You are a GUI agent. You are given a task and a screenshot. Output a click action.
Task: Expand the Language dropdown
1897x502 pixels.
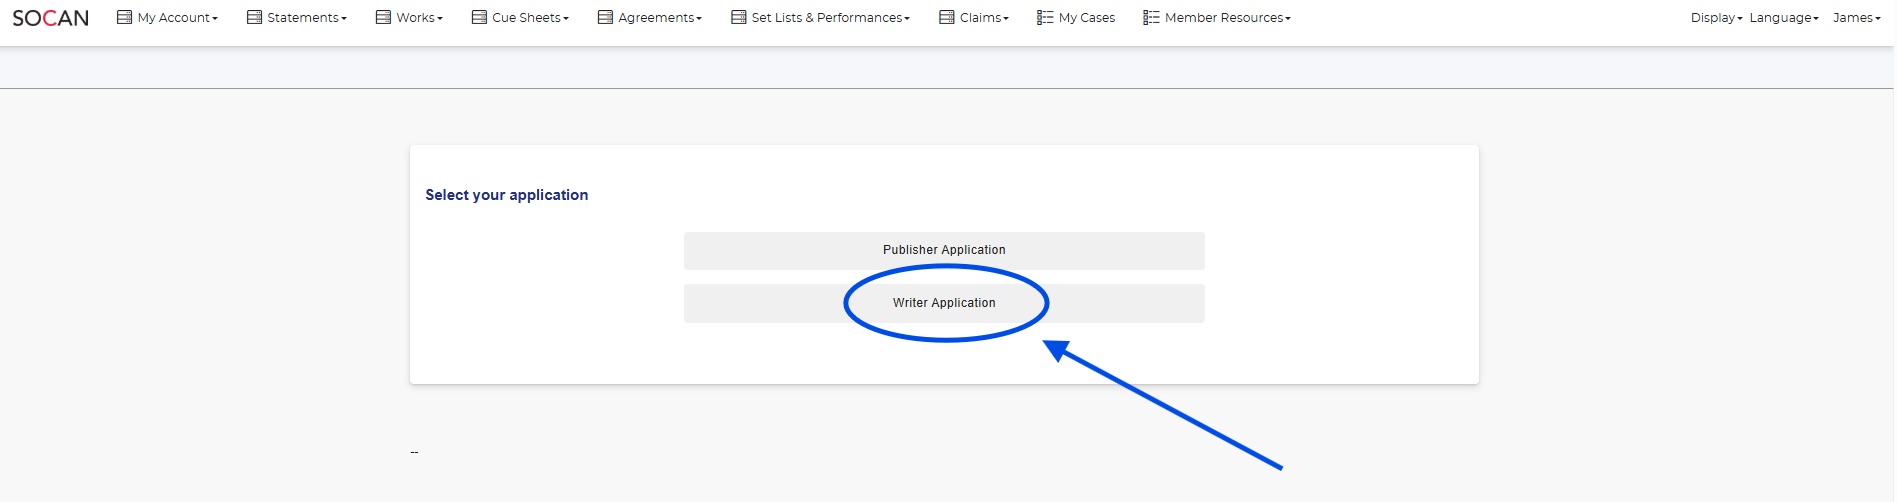(1783, 18)
